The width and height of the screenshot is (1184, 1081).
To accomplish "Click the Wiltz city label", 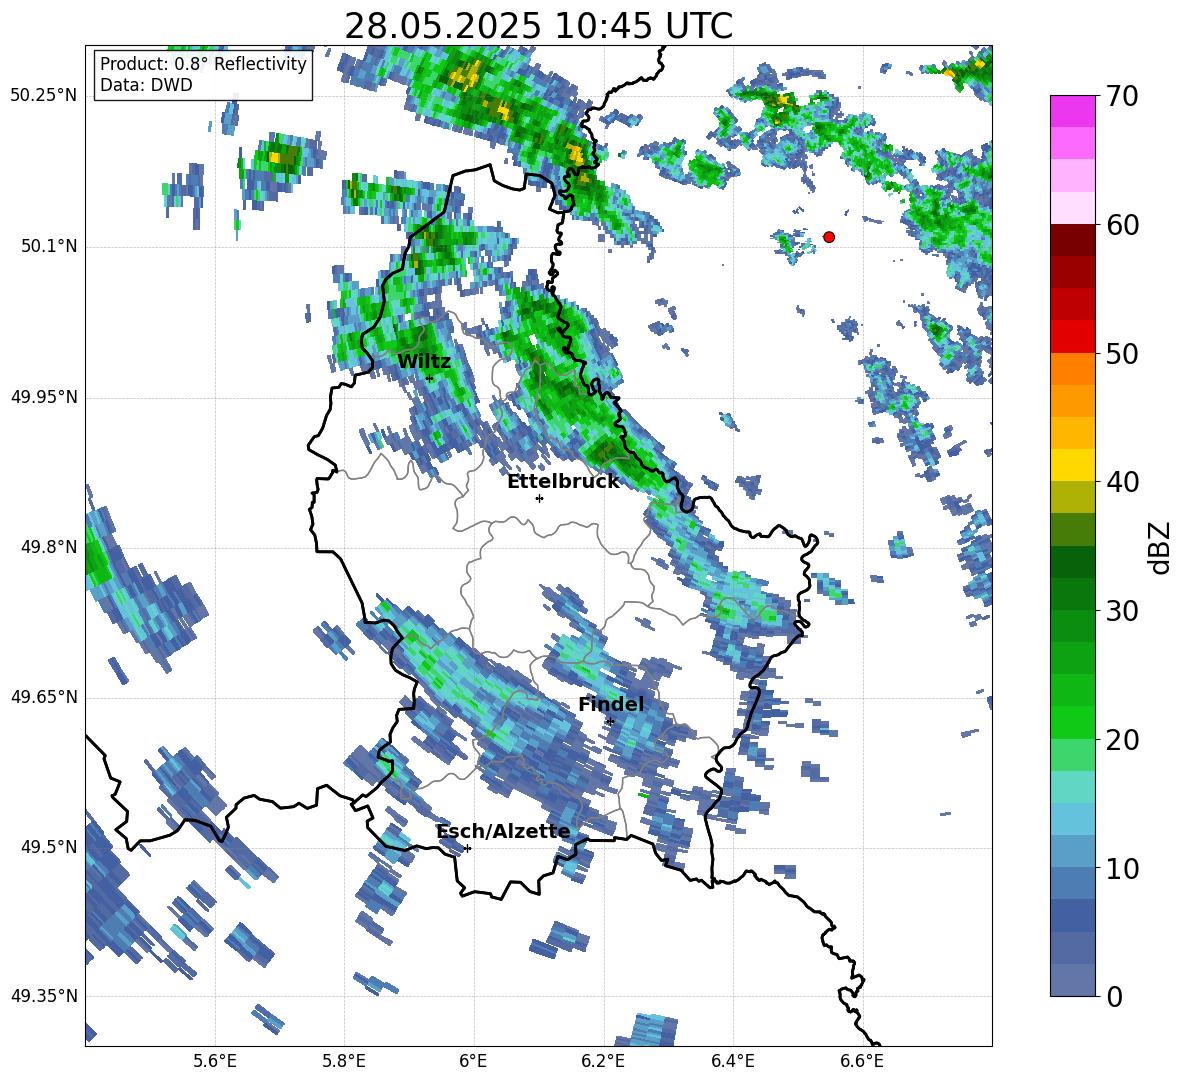I will click(x=424, y=362).
